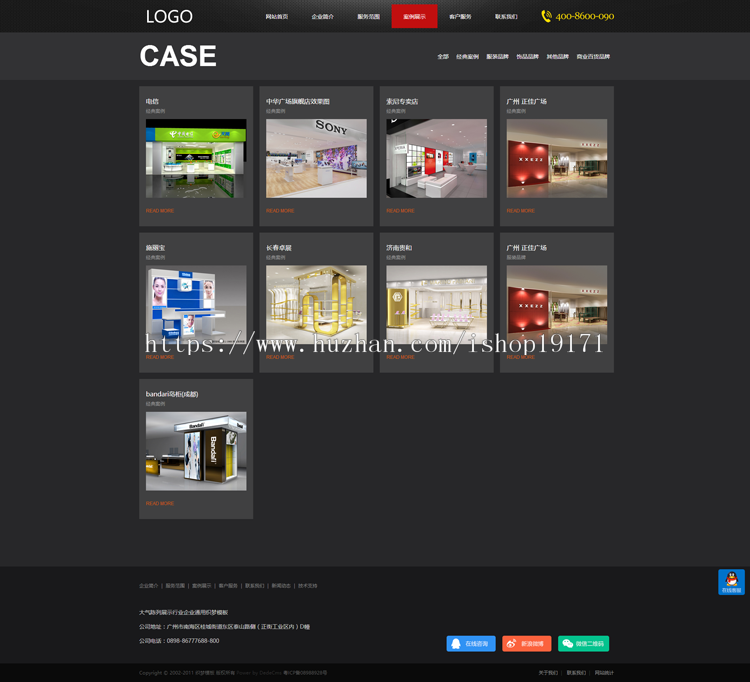The width and height of the screenshot is (750, 682).
Task: Open the 长春卓展 case title
Action: (x=279, y=248)
